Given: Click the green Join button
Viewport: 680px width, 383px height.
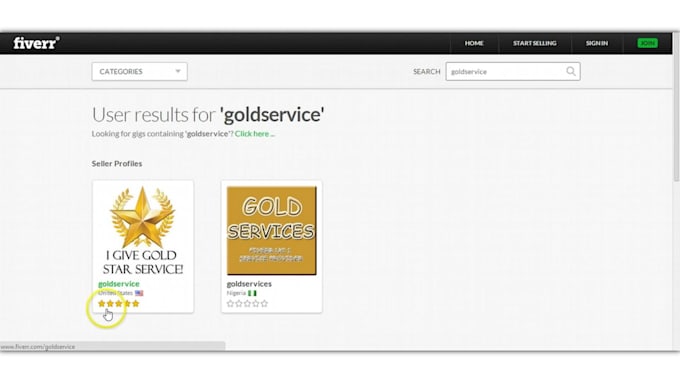Looking at the screenshot, I should point(647,43).
